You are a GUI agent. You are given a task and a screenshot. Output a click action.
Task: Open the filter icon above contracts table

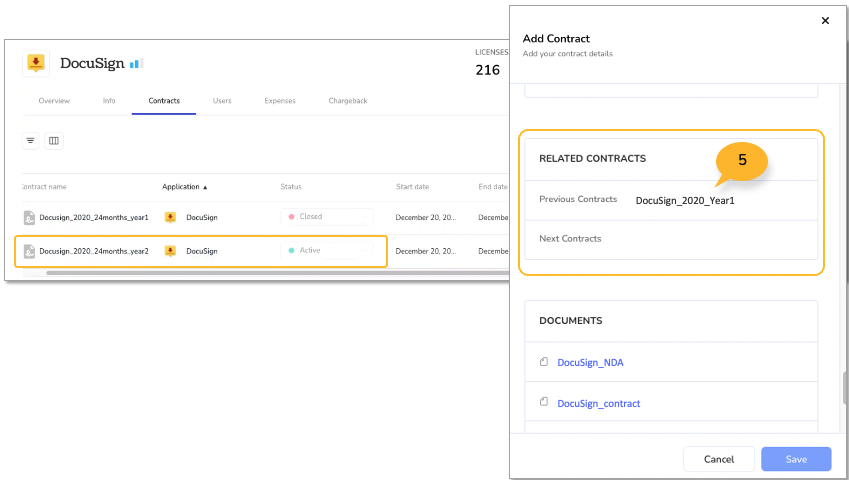(x=30, y=141)
